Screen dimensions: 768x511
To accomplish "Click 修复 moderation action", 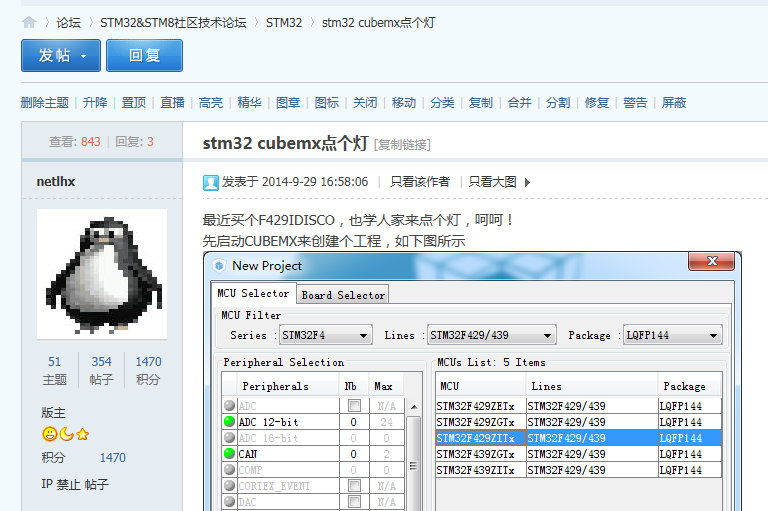I will pos(597,102).
